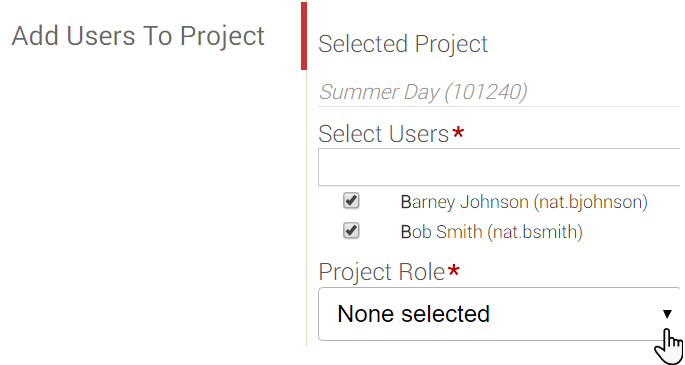
Task: Click the Selected Project label
Action: tap(403, 44)
